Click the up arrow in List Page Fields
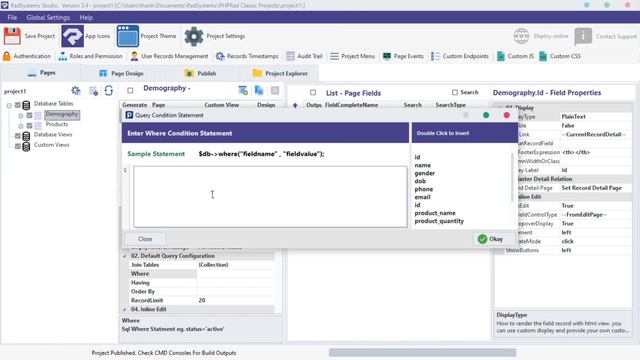The image size is (640, 360). click(295, 105)
